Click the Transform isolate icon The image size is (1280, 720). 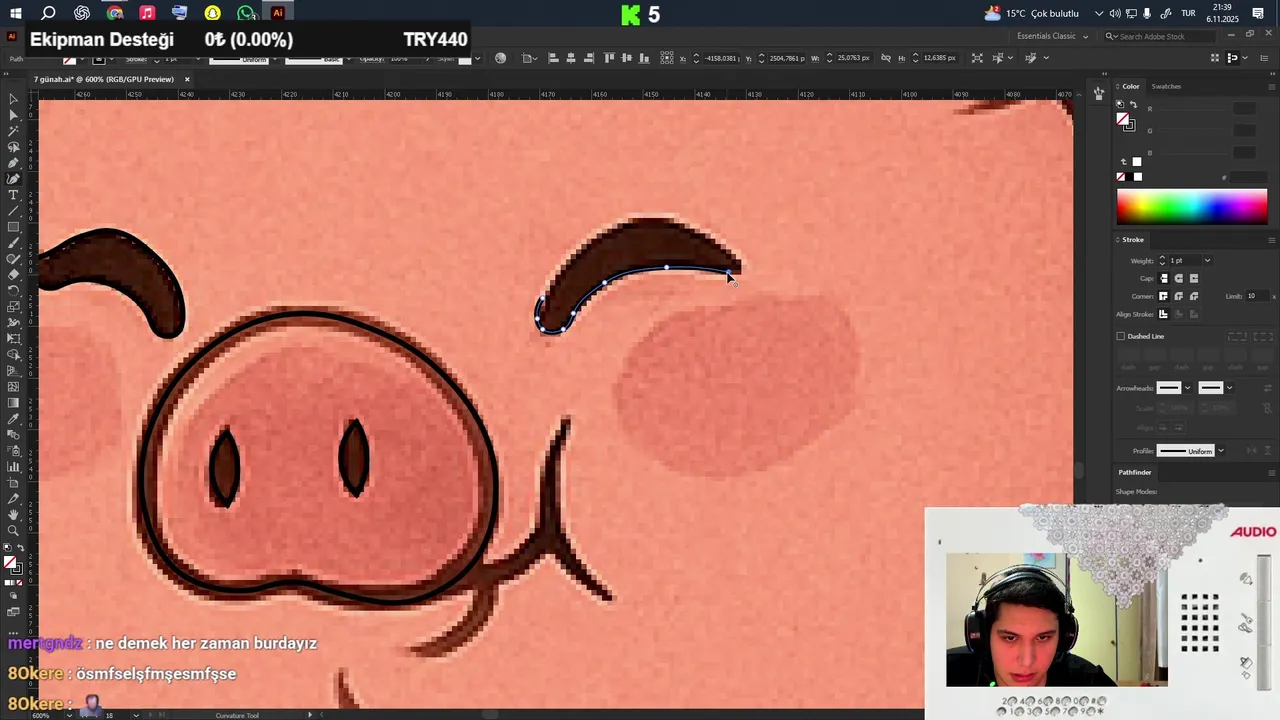(x=977, y=58)
